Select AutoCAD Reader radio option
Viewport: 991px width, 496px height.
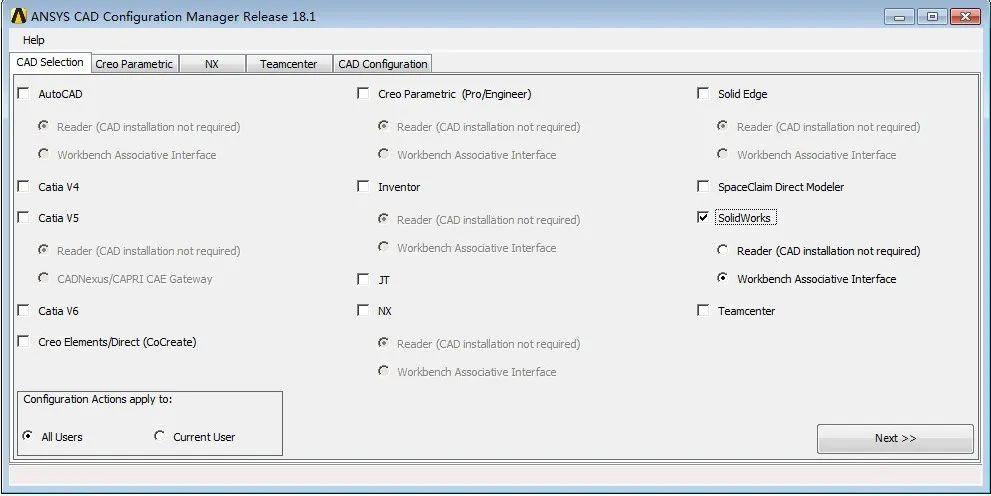click(43, 126)
